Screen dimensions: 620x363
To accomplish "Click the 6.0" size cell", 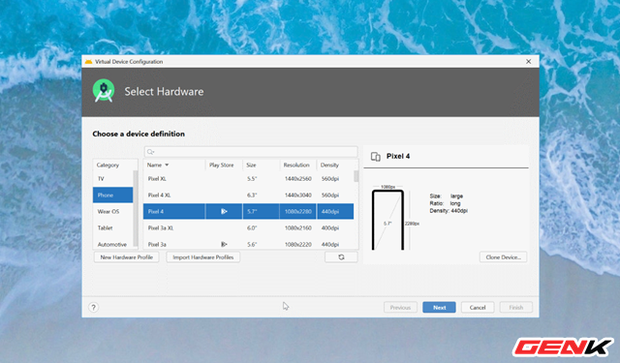I will [252, 228].
